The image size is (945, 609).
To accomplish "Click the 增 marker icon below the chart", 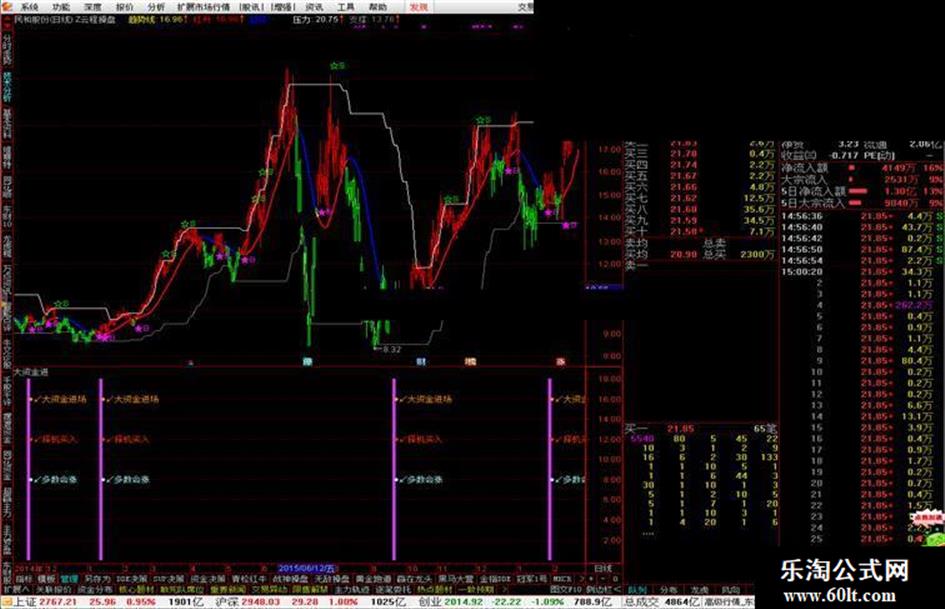I will 471,362.
